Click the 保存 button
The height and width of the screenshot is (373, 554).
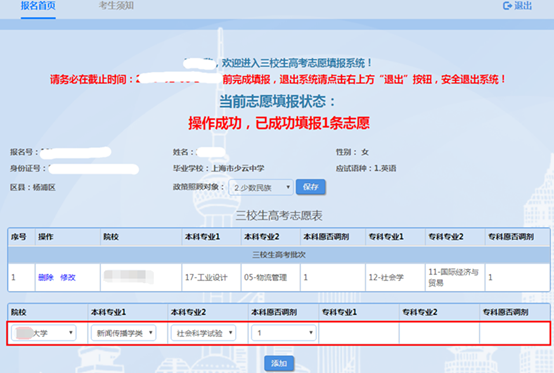311,187
